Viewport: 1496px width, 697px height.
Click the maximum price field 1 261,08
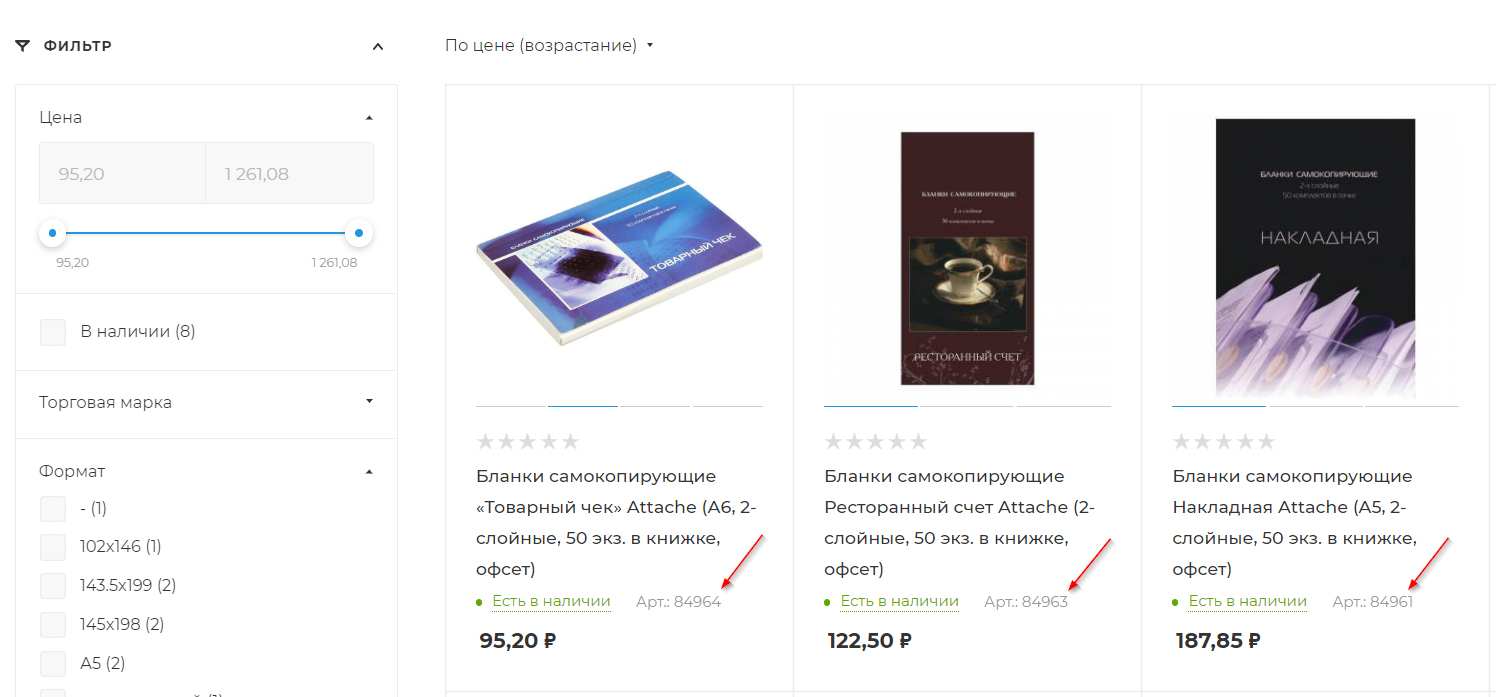(289, 174)
